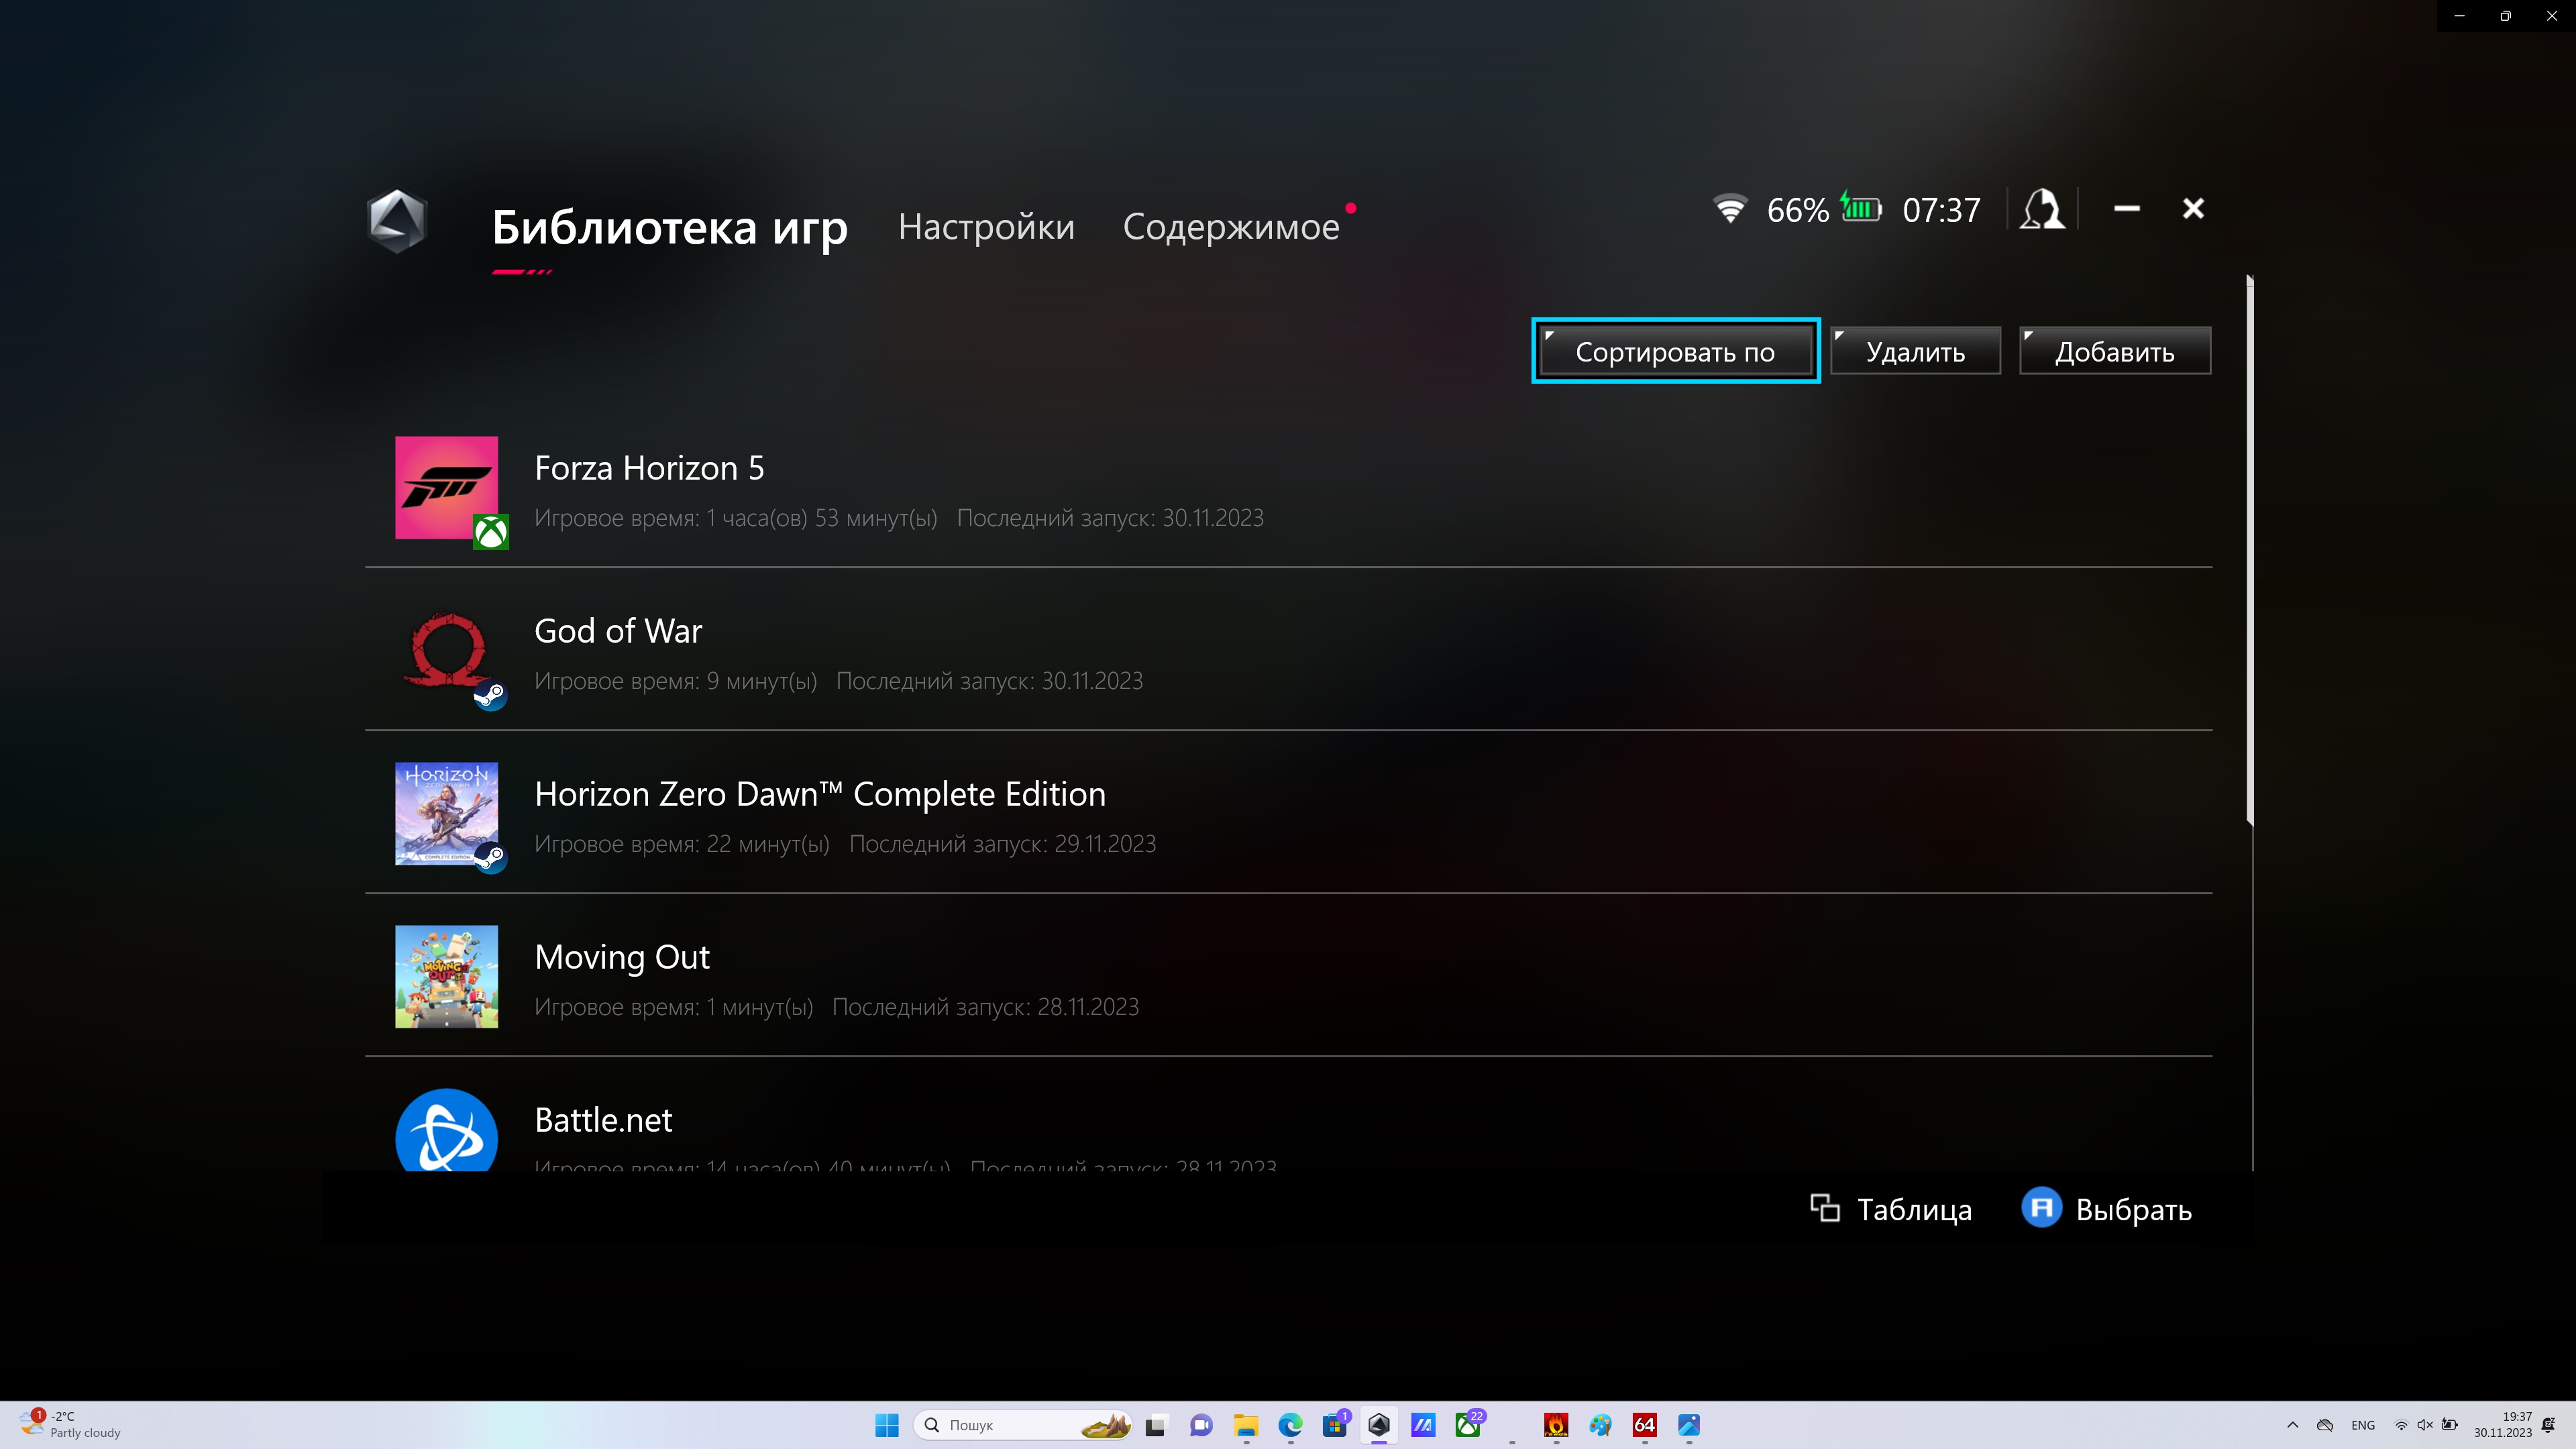The image size is (2576, 1449).
Task: Click the Таблица view icon
Action: (x=1825, y=1208)
